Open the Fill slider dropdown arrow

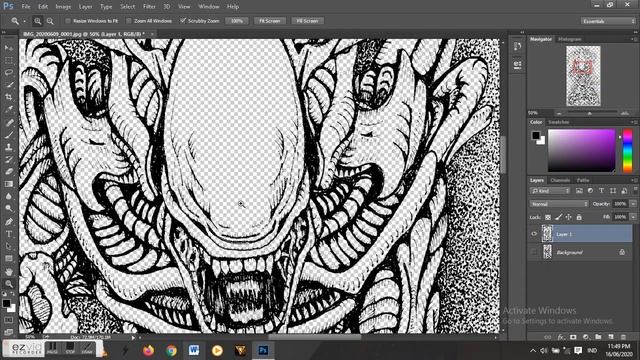[x=633, y=217]
